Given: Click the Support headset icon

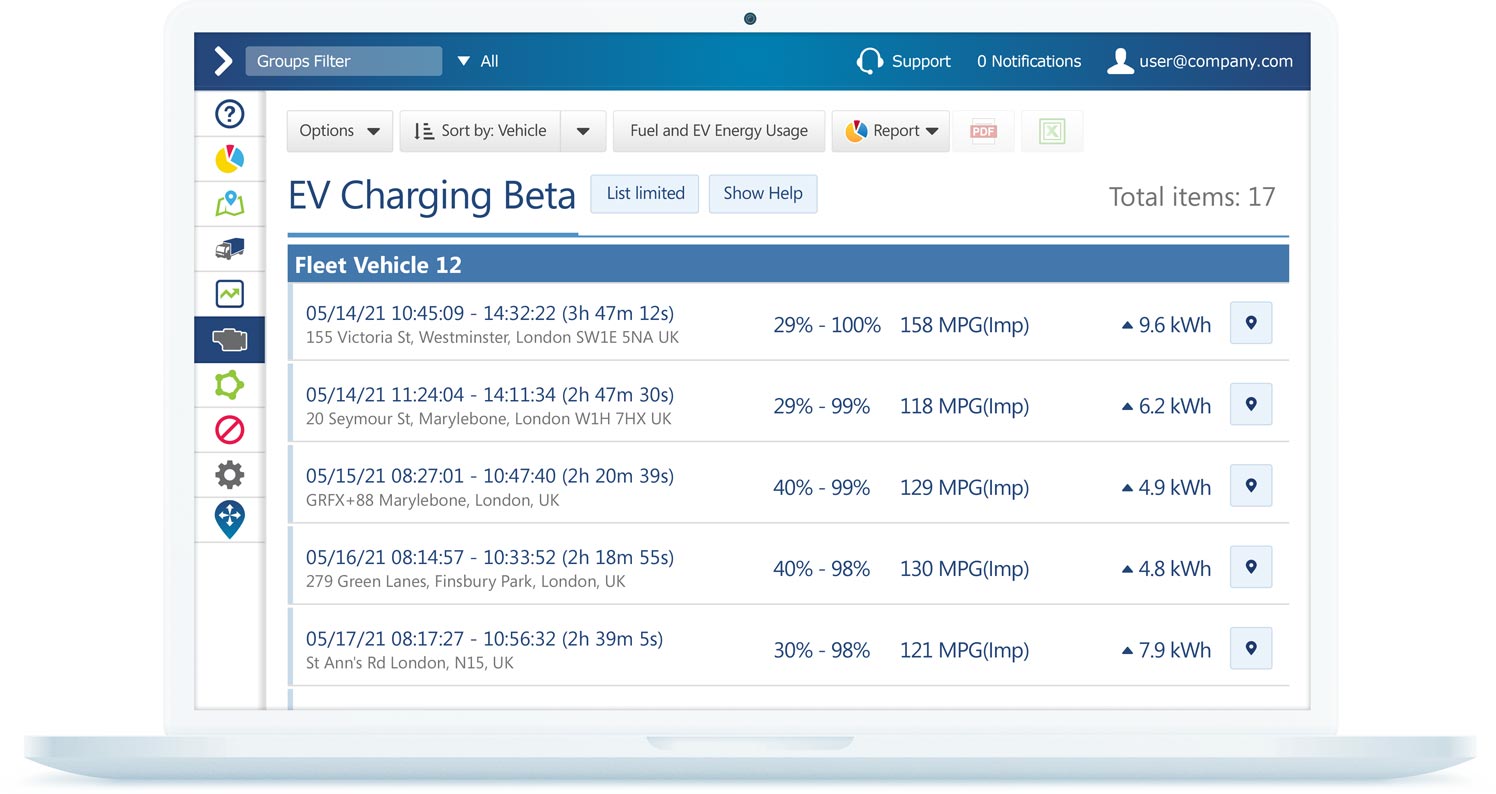Looking at the screenshot, I should pos(869,61).
